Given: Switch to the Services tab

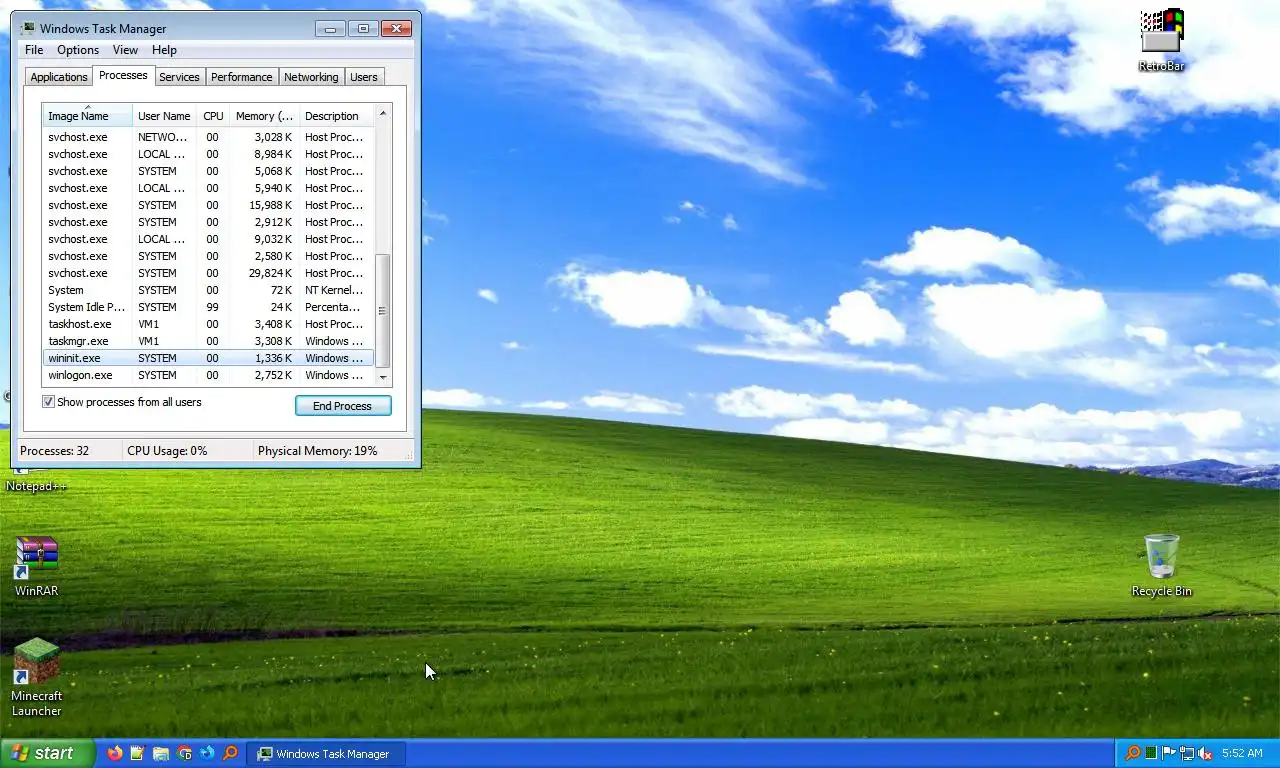Looking at the screenshot, I should coord(179,77).
